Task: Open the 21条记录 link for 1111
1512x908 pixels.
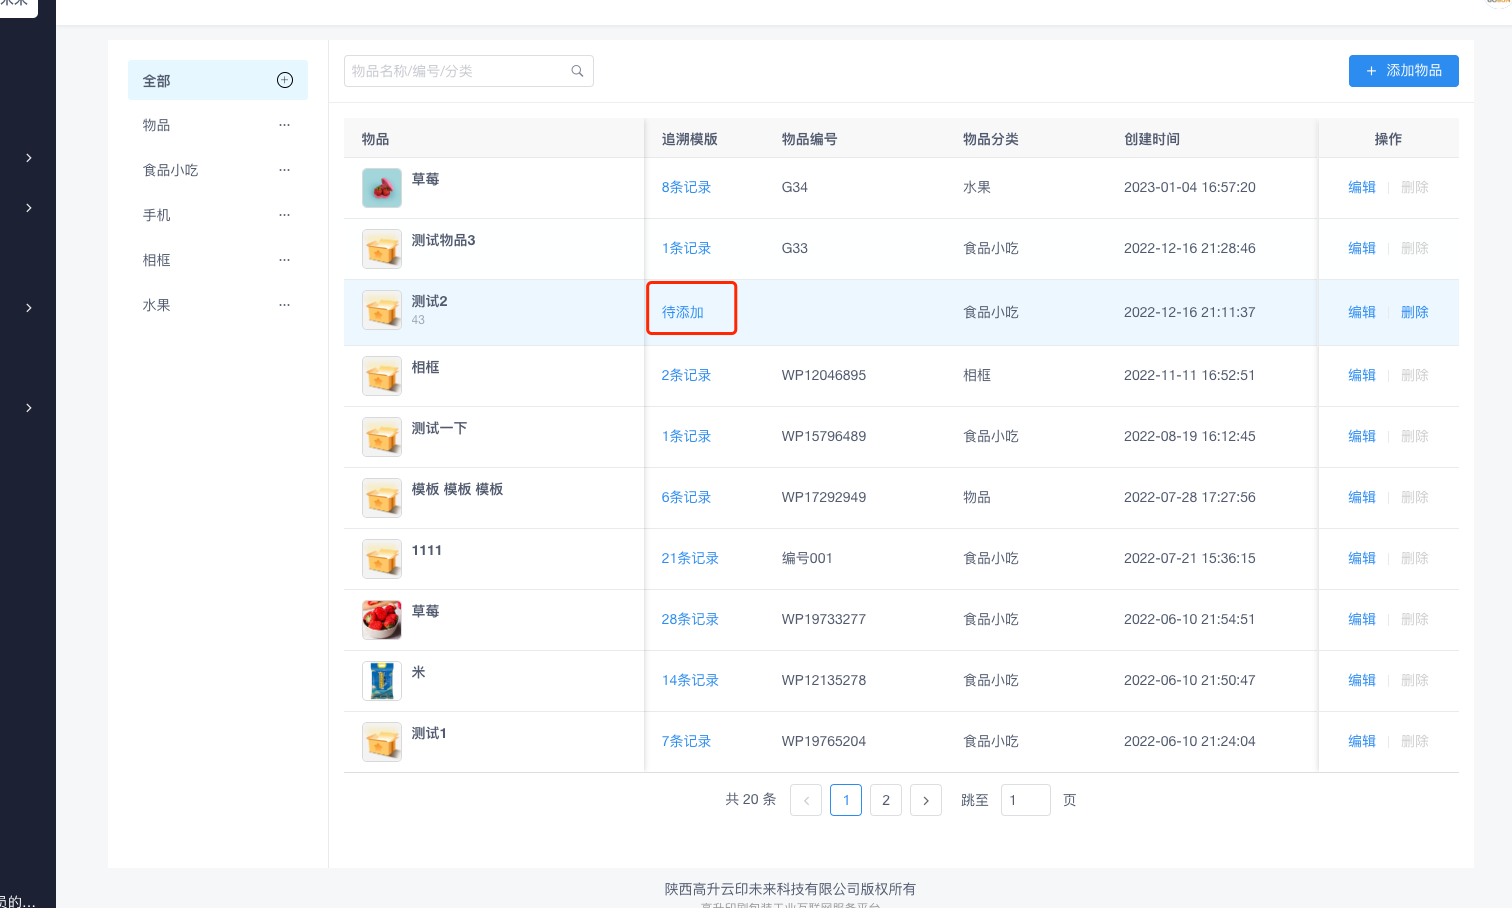Action: (690, 558)
